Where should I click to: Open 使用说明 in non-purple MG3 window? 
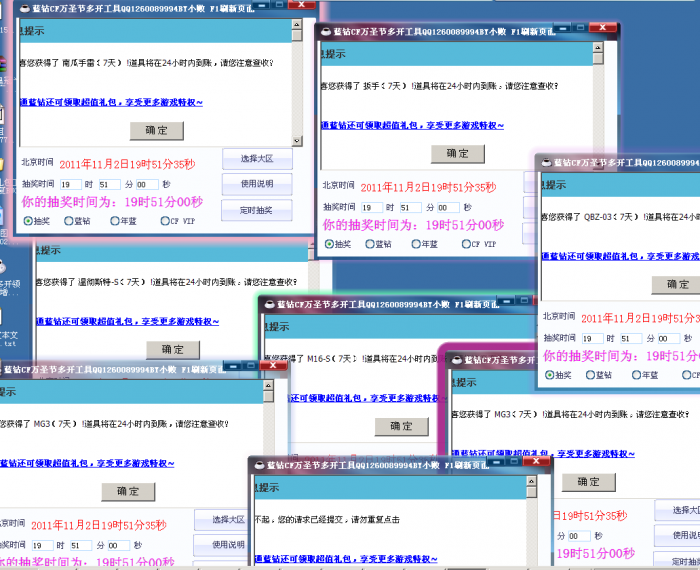click(x=221, y=545)
